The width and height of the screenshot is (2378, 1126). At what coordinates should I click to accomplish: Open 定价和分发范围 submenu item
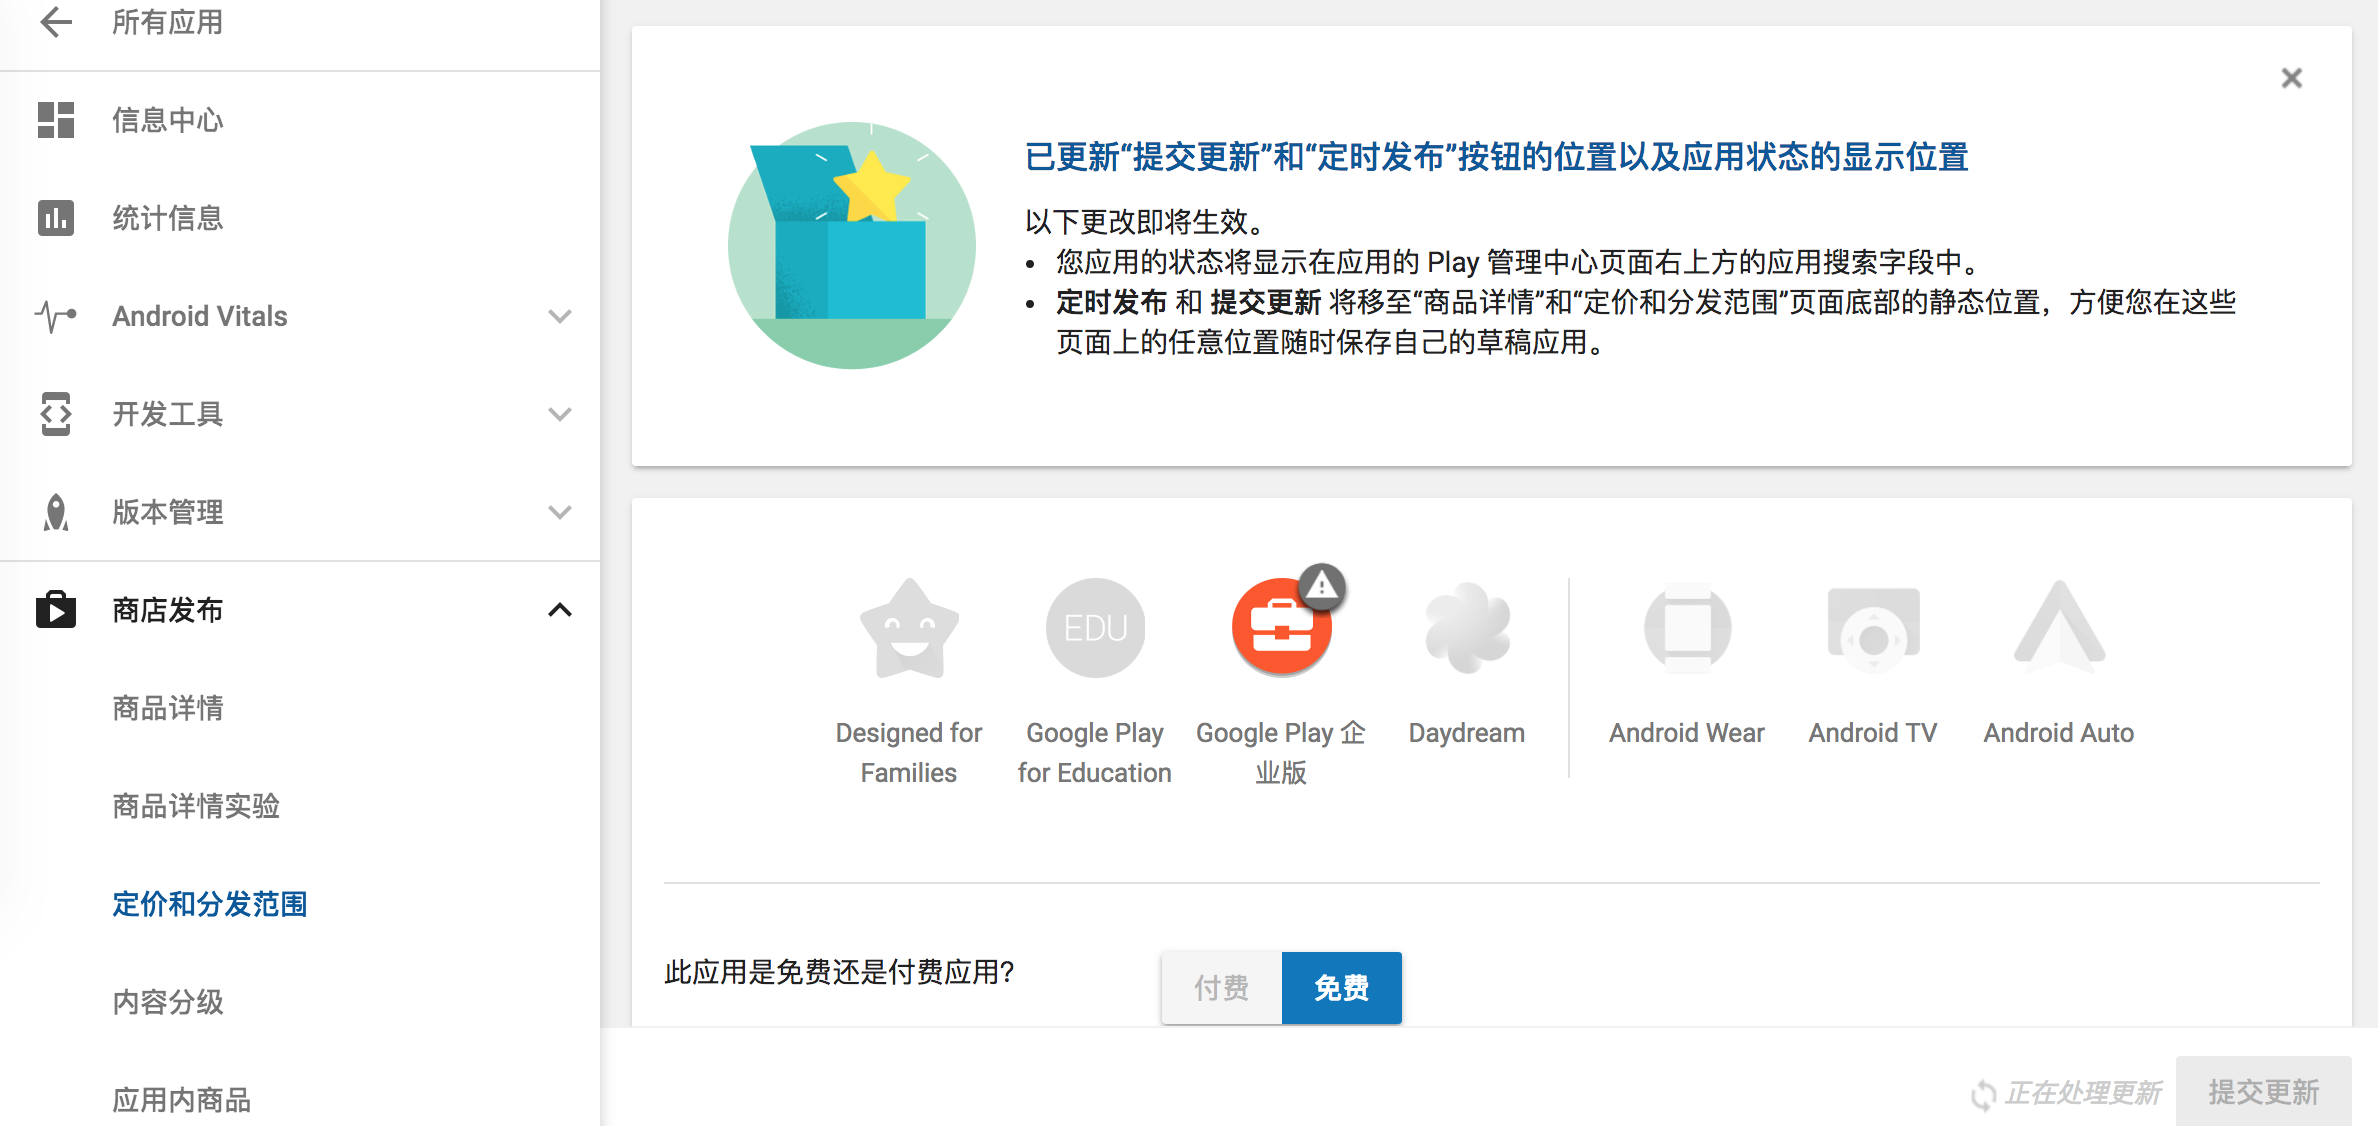pyautogui.click(x=209, y=904)
